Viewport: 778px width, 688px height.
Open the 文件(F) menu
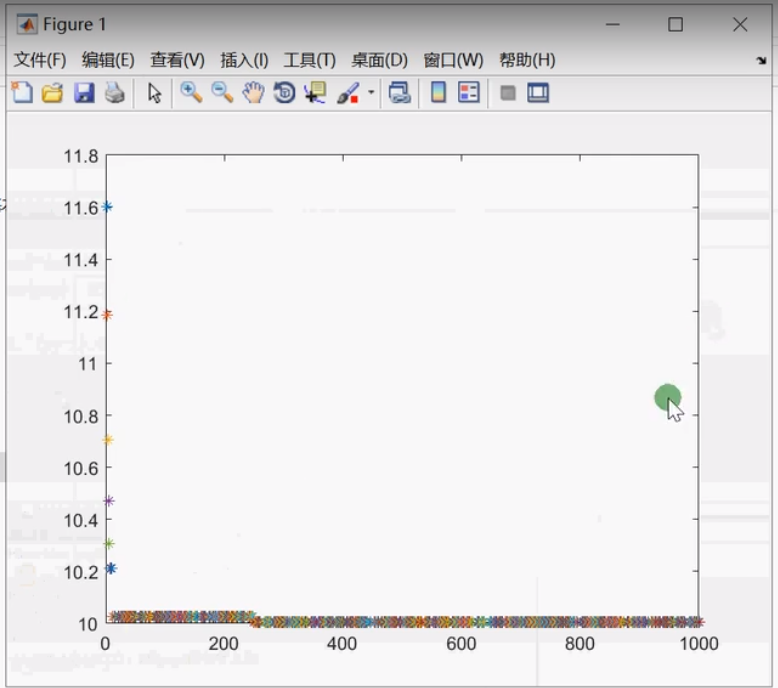[40, 60]
